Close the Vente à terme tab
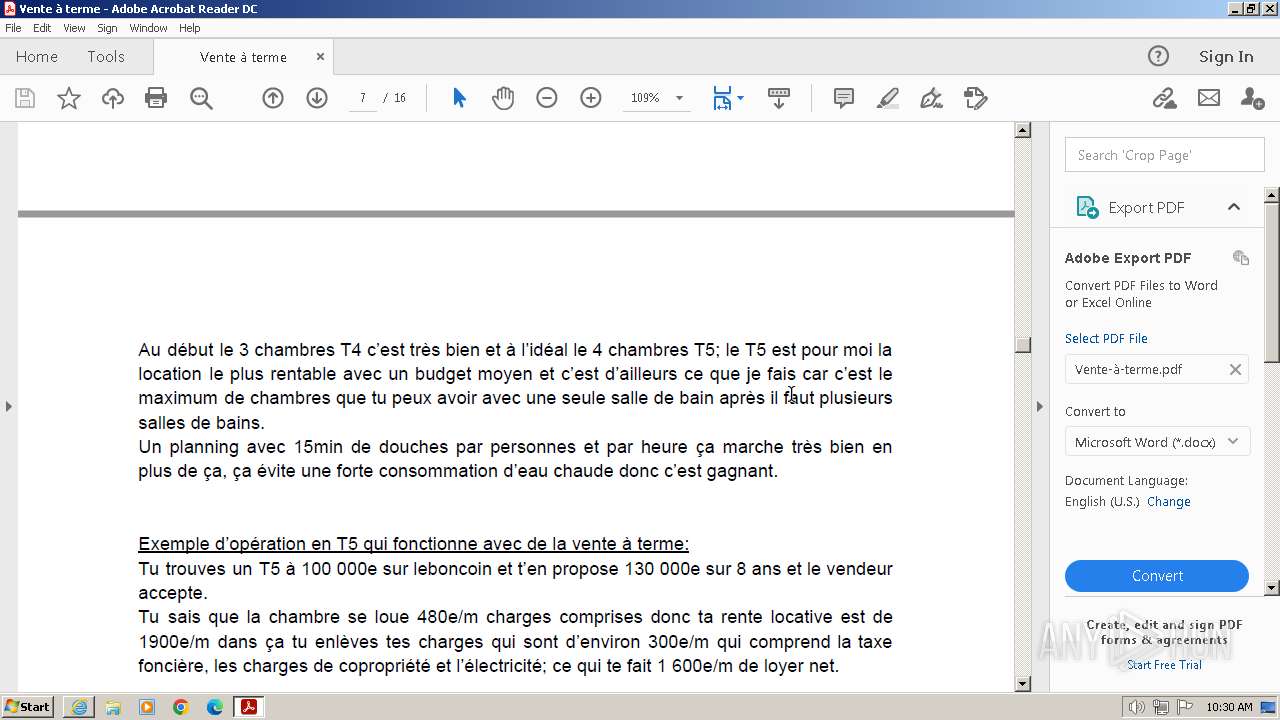The width and height of the screenshot is (1280, 720). click(320, 57)
